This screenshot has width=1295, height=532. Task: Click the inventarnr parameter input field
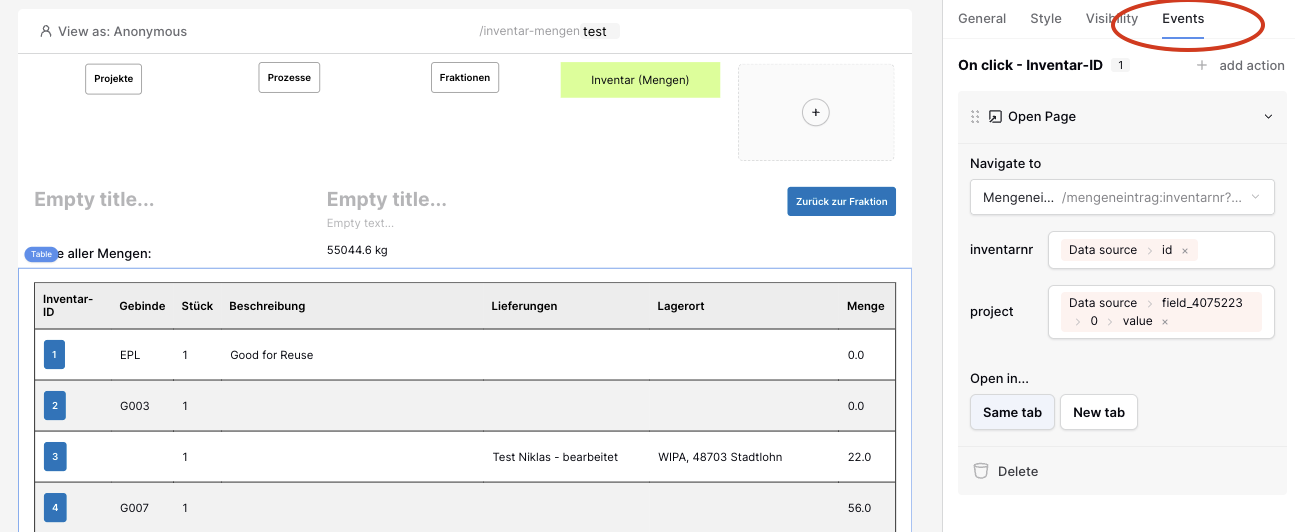coord(1161,250)
